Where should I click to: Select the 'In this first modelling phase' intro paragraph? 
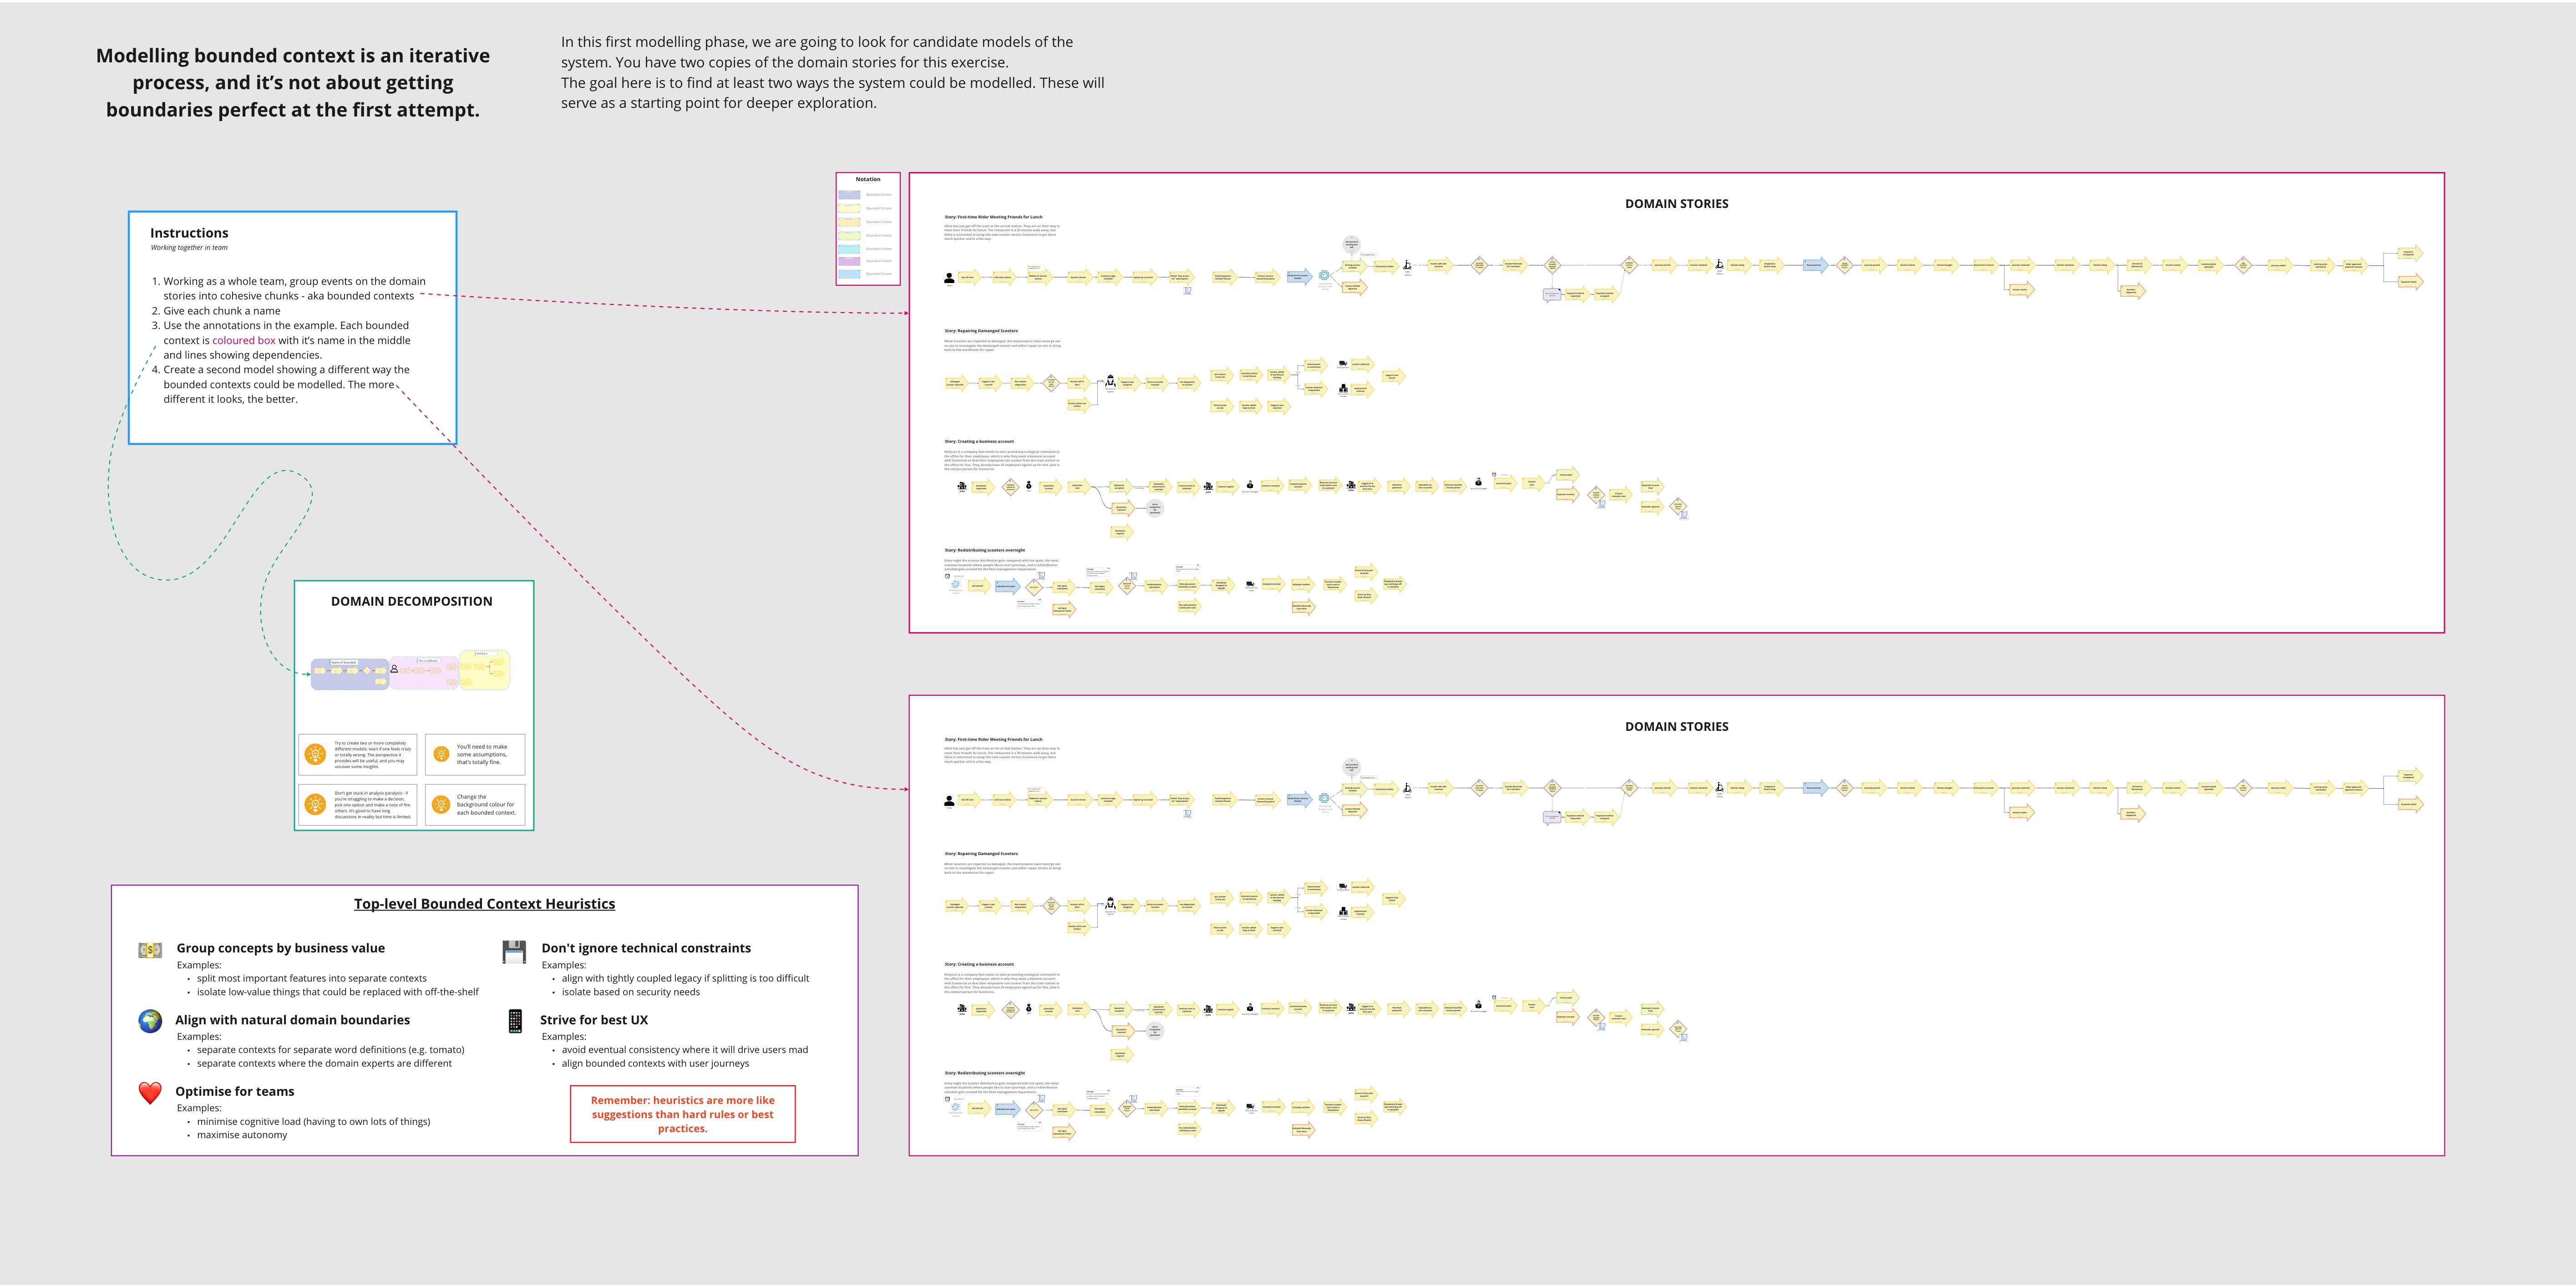pyautogui.click(x=833, y=72)
